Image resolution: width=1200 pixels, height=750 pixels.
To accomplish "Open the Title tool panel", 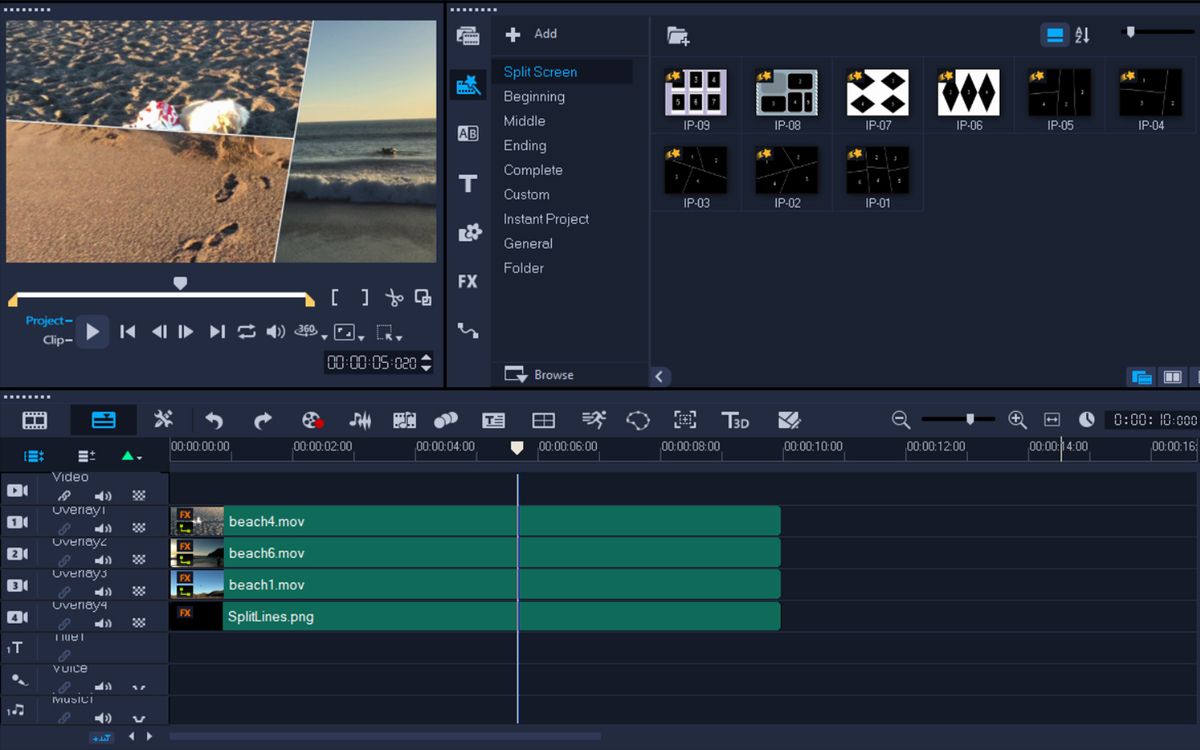I will tap(467, 183).
